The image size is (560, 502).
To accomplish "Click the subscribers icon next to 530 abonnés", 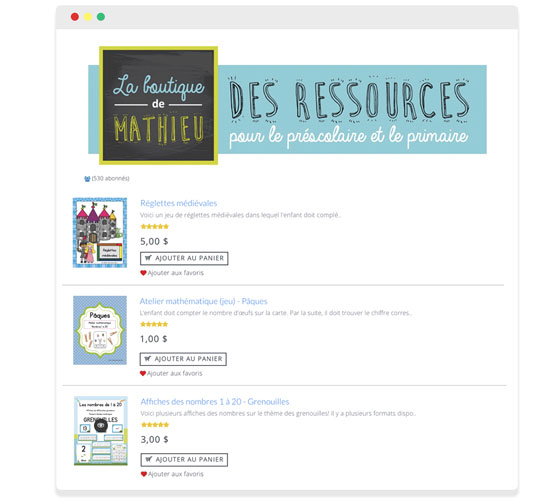I will pos(87,179).
